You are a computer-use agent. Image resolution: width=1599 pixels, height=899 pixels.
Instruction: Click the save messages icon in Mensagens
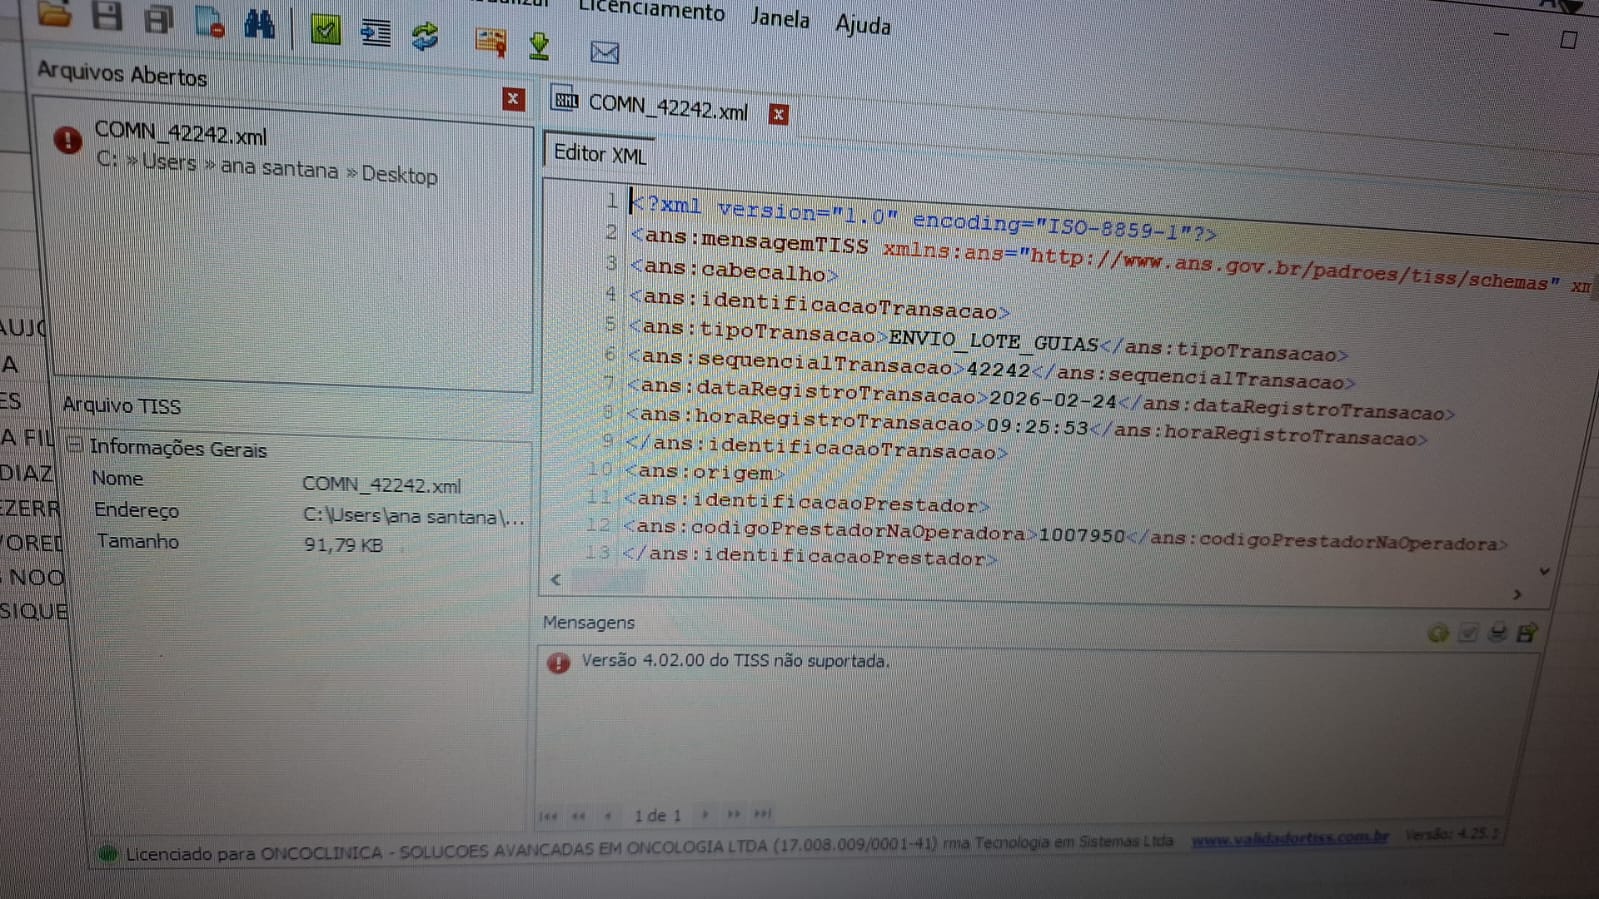[1526, 633]
